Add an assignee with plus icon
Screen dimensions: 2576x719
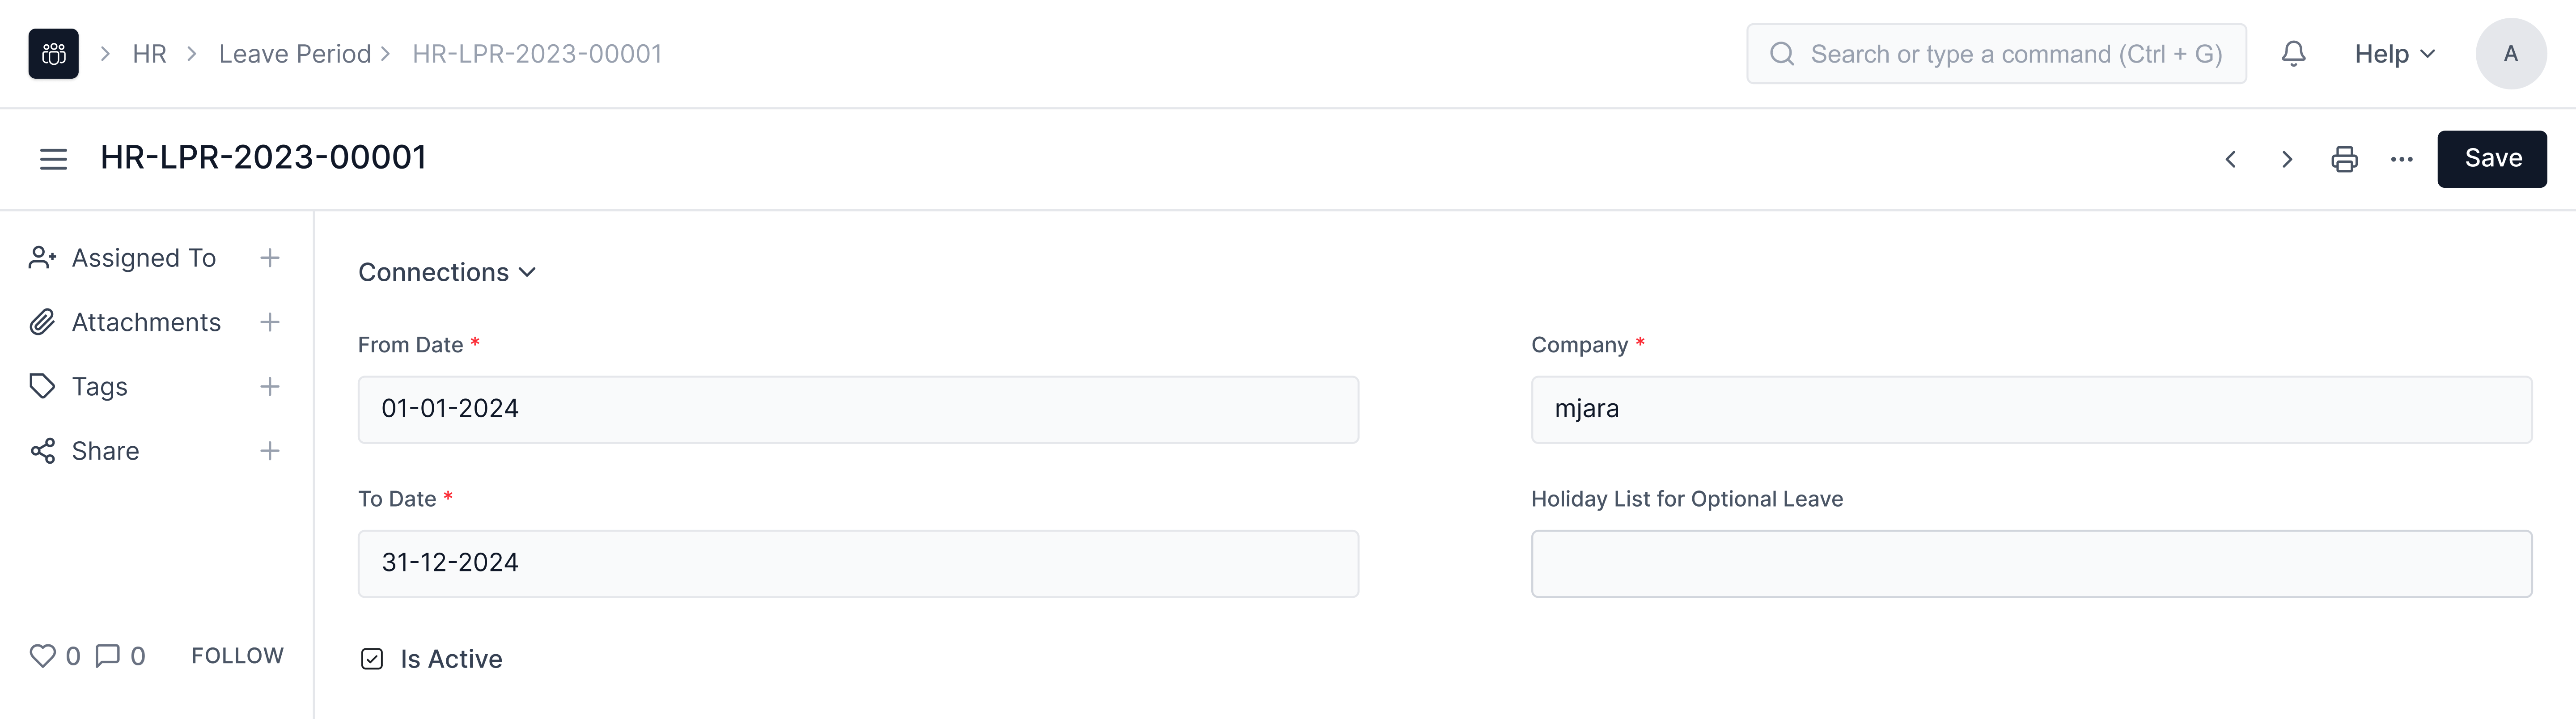click(269, 258)
